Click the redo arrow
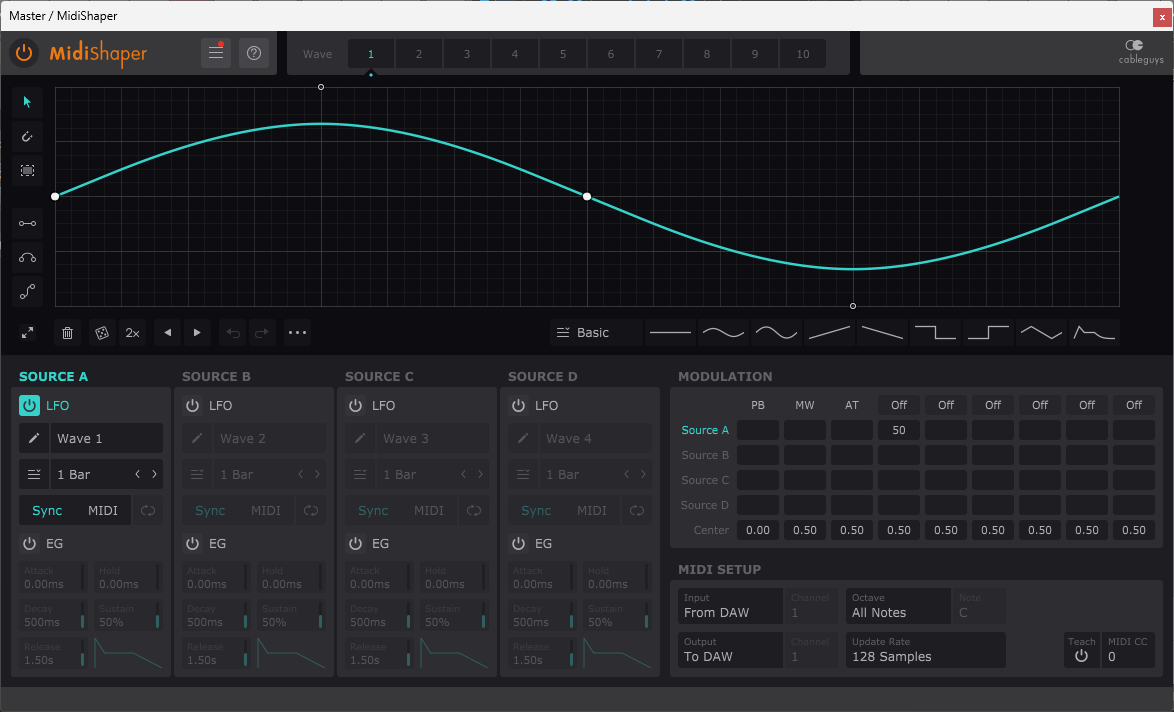Viewport: 1174px width, 712px height. pyautogui.click(x=262, y=332)
